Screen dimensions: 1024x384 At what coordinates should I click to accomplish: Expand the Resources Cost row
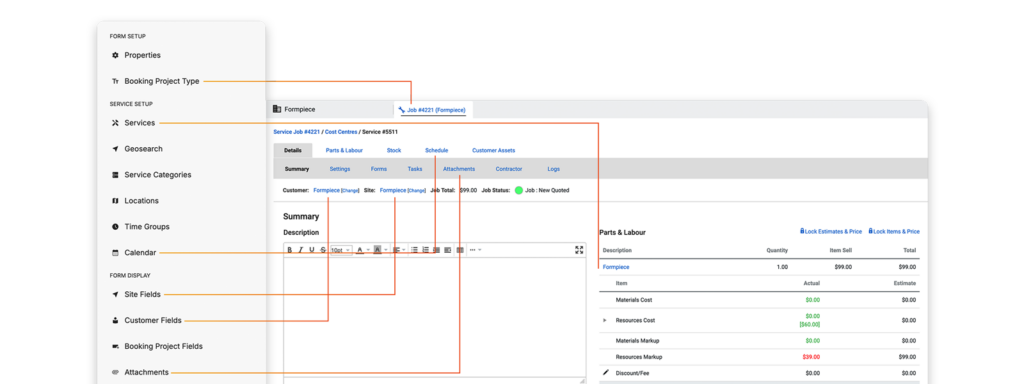[x=604, y=321]
